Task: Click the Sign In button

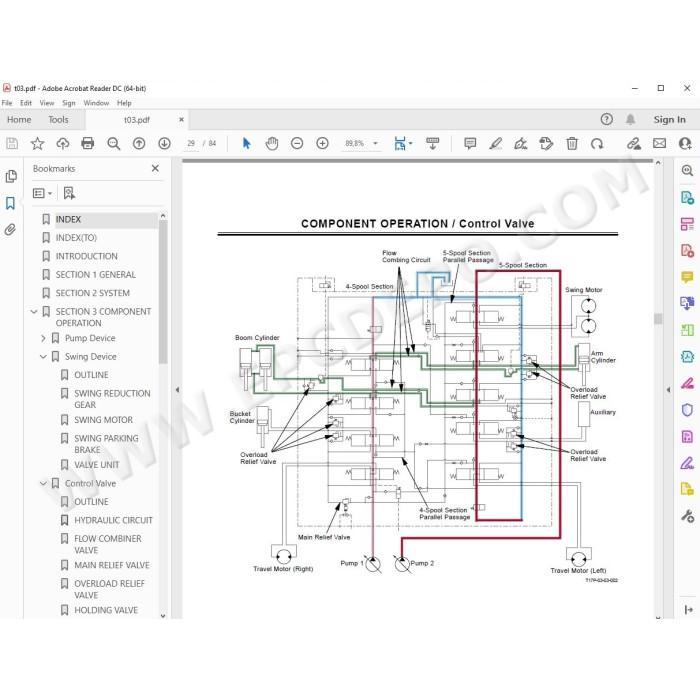Action: click(669, 120)
